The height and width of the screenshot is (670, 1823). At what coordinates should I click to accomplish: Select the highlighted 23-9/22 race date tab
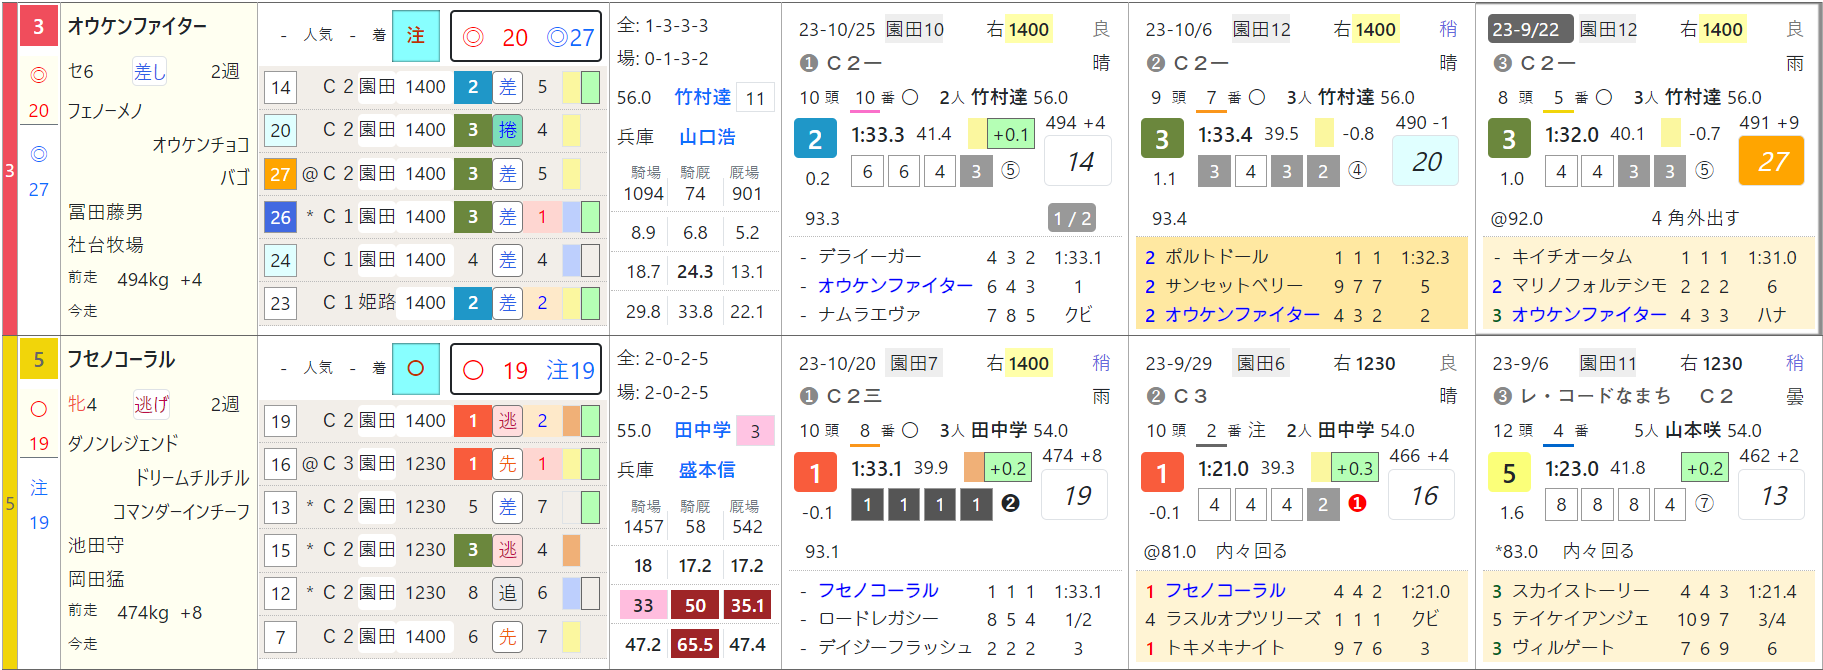[1530, 29]
